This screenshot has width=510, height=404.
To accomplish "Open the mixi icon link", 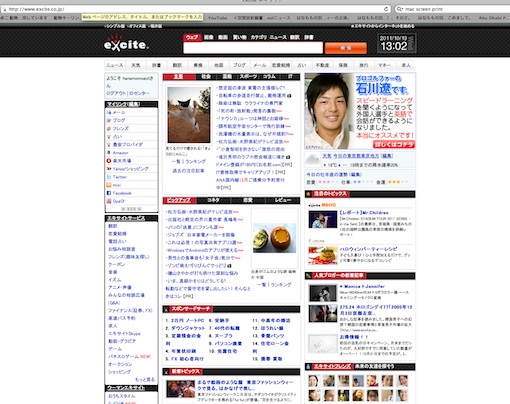I will [x=109, y=185].
